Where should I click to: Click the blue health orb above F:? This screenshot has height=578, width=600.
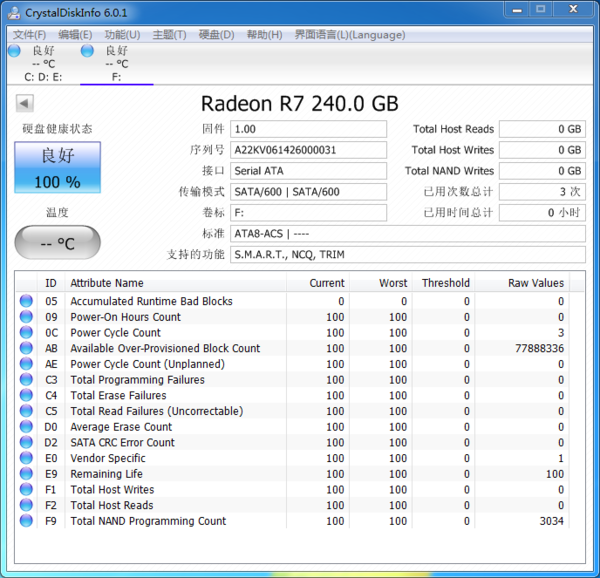pos(87,50)
